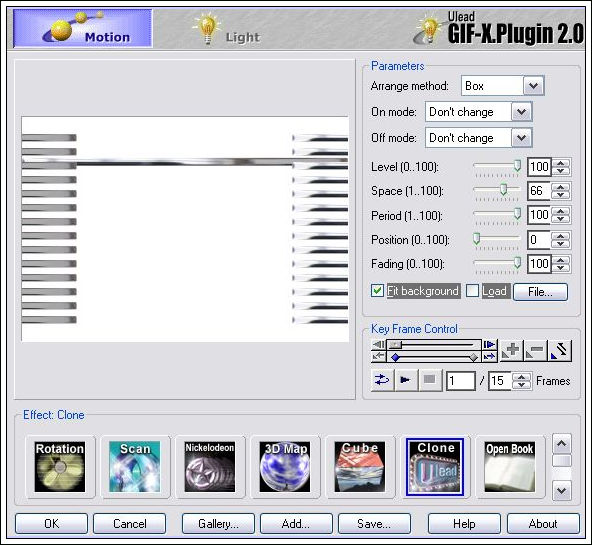Click the add key frame plus icon
The image size is (592, 545).
(512, 351)
